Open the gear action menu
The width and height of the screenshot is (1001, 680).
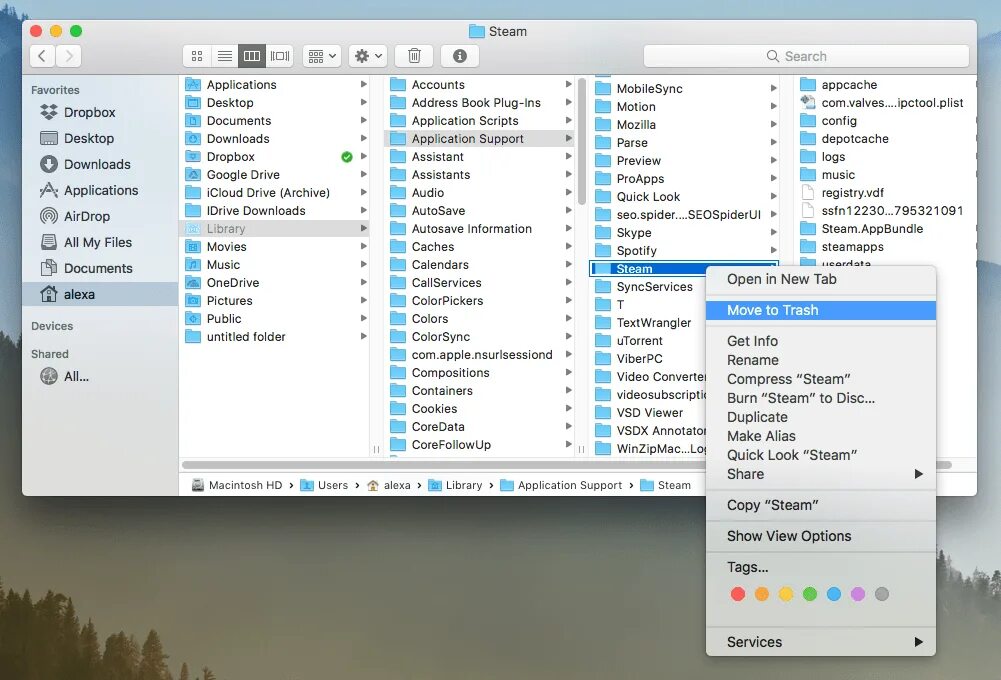click(x=368, y=56)
